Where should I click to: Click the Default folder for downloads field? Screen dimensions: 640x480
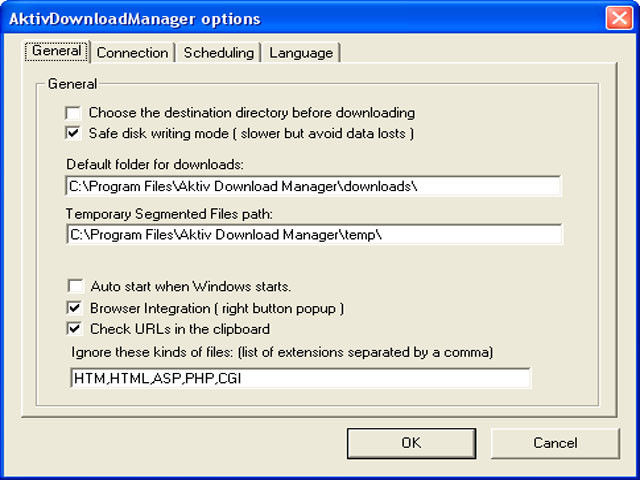tap(313, 187)
